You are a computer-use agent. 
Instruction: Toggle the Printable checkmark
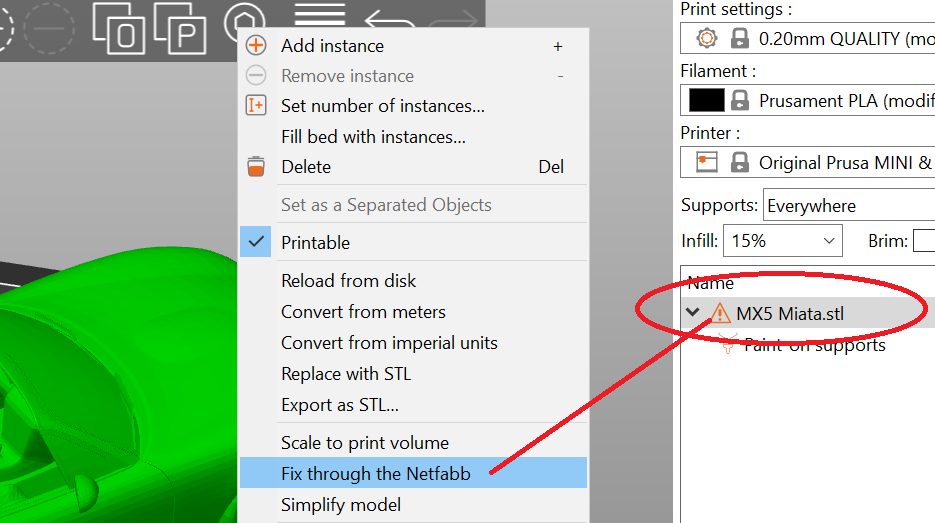(256, 242)
